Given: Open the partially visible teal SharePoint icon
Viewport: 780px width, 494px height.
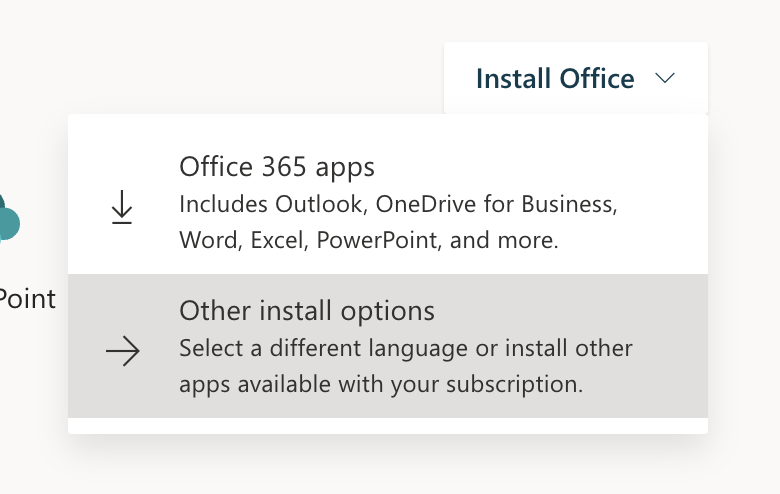Looking at the screenshot, I should tap(9, 219).
